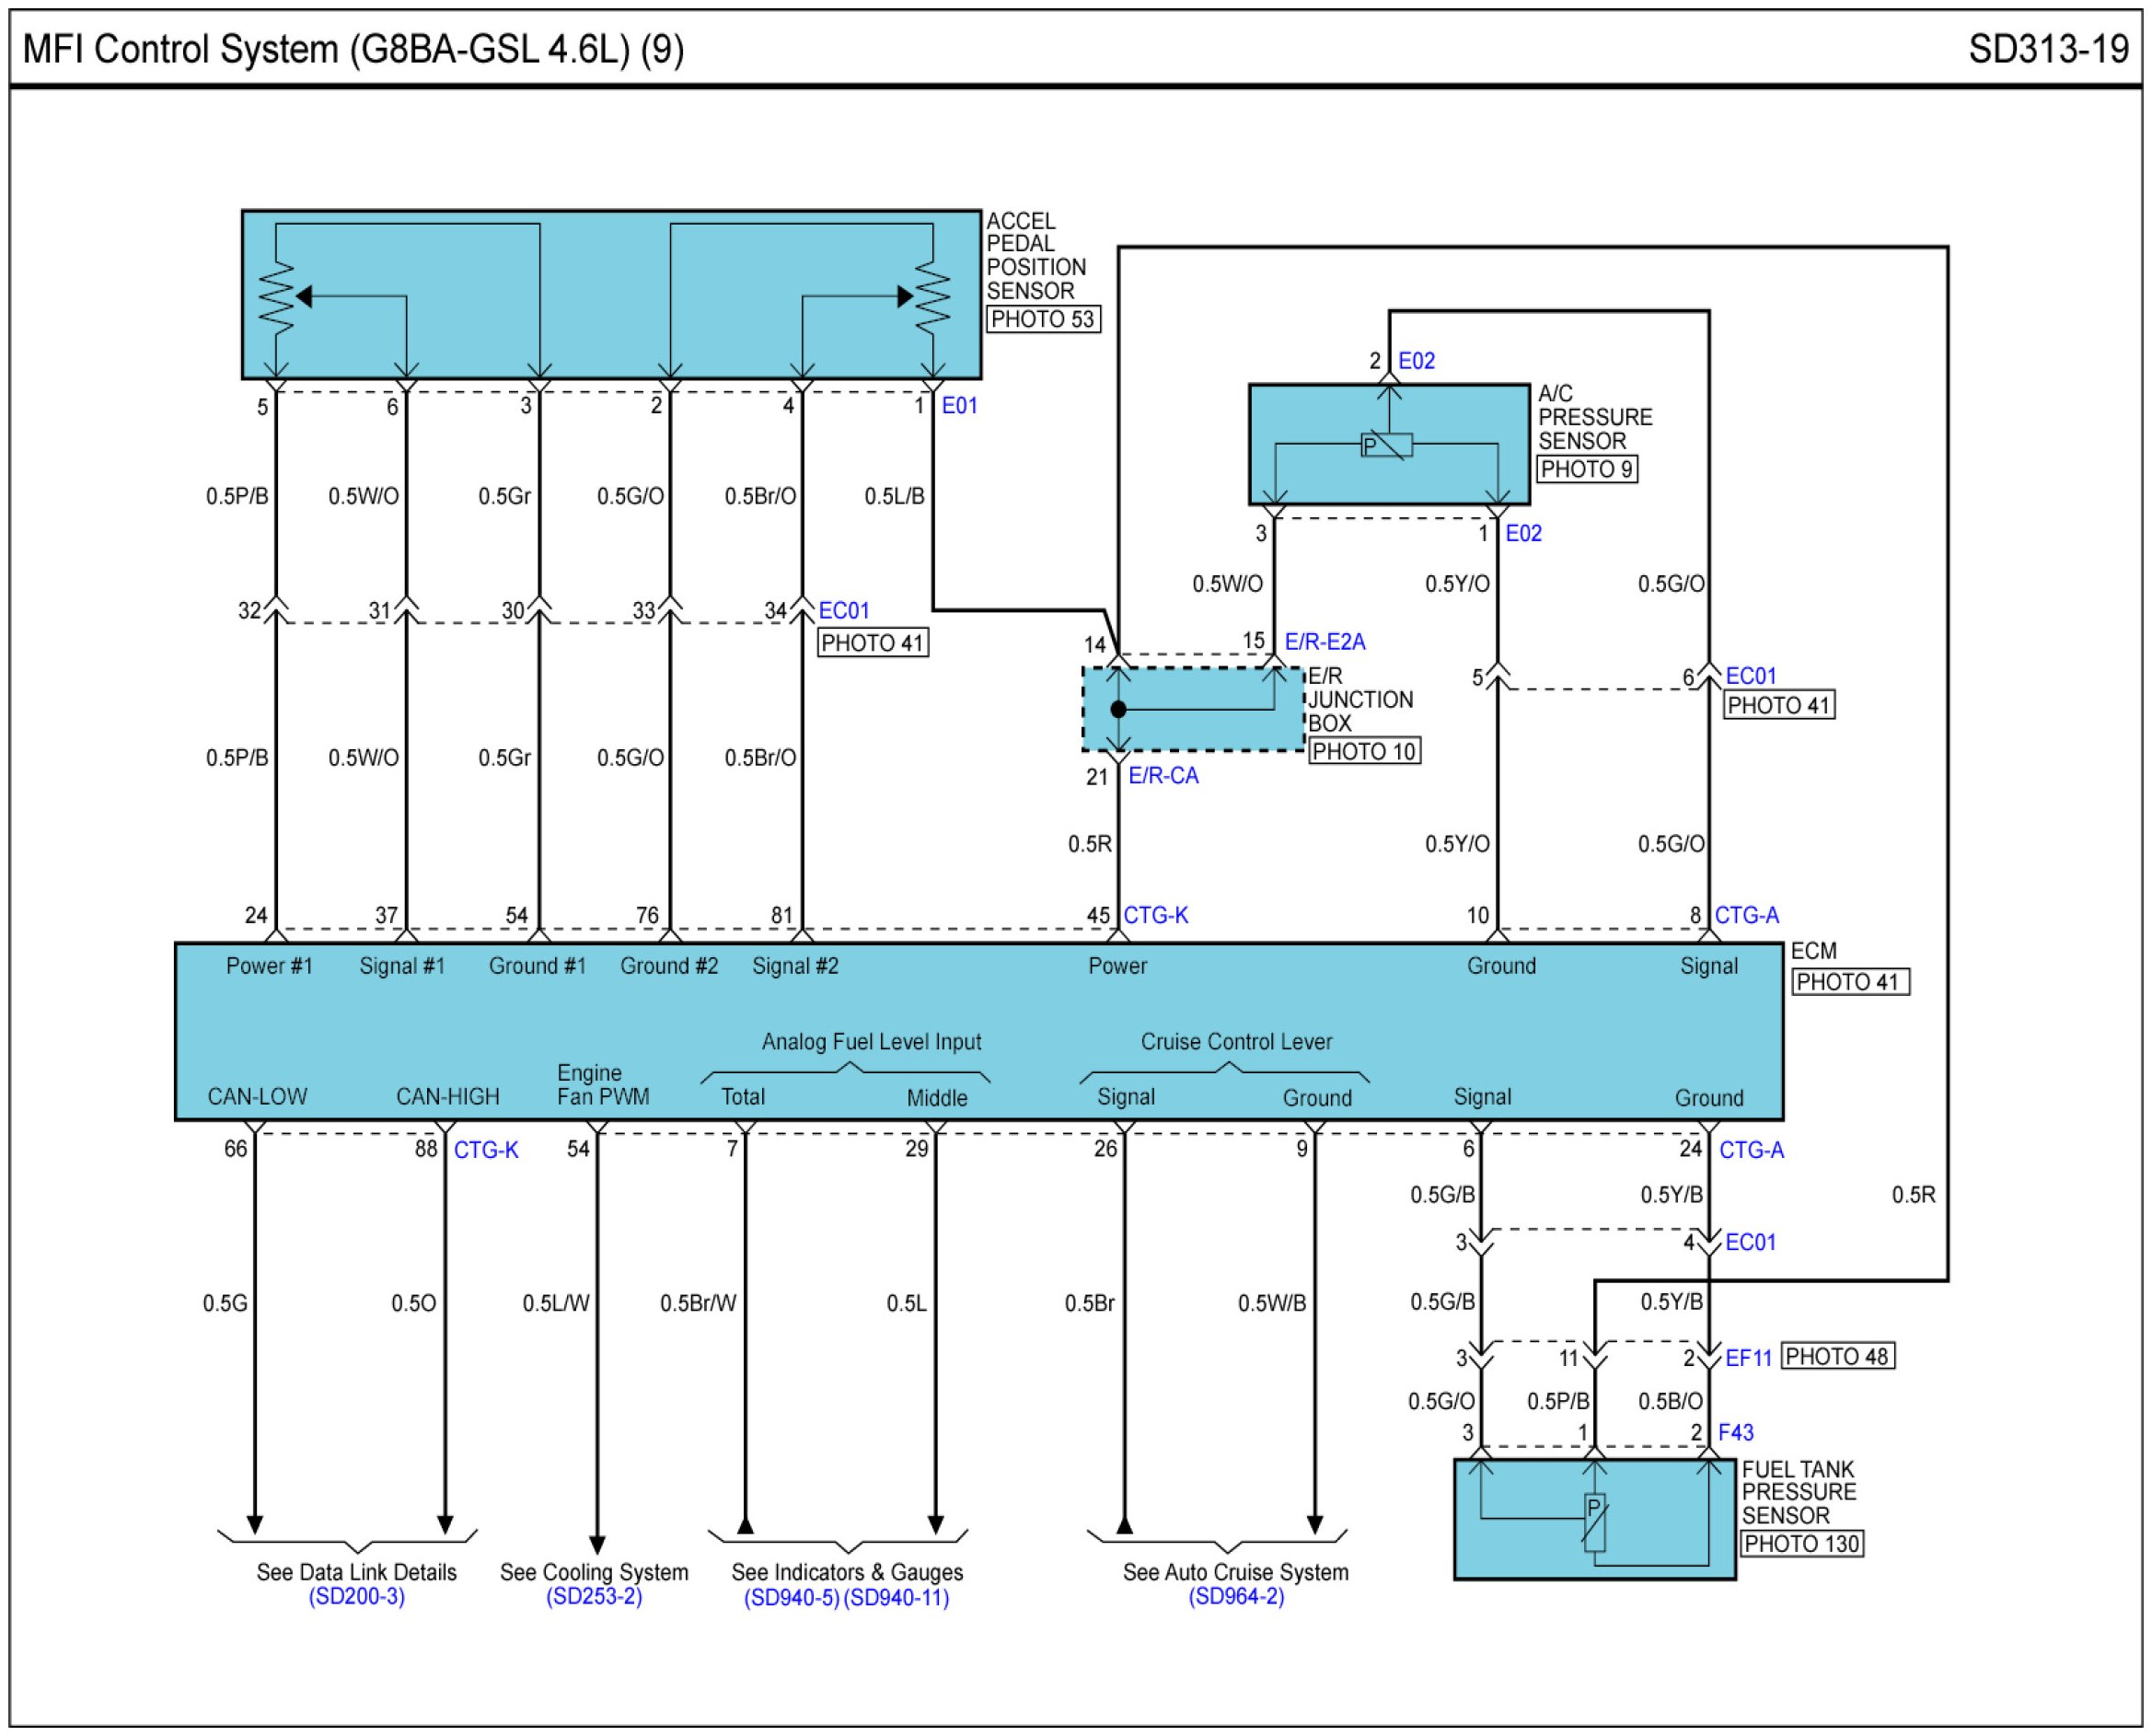Click the SD313-19 page identifier
Screen dimensions: 2152x1736
click(x=2048, y=49)
